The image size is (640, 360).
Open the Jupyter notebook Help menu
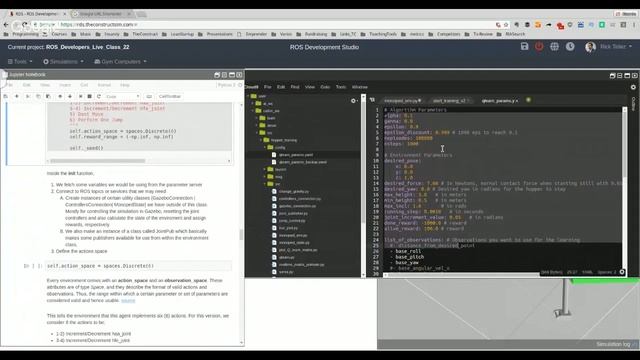tap(124, 85)
